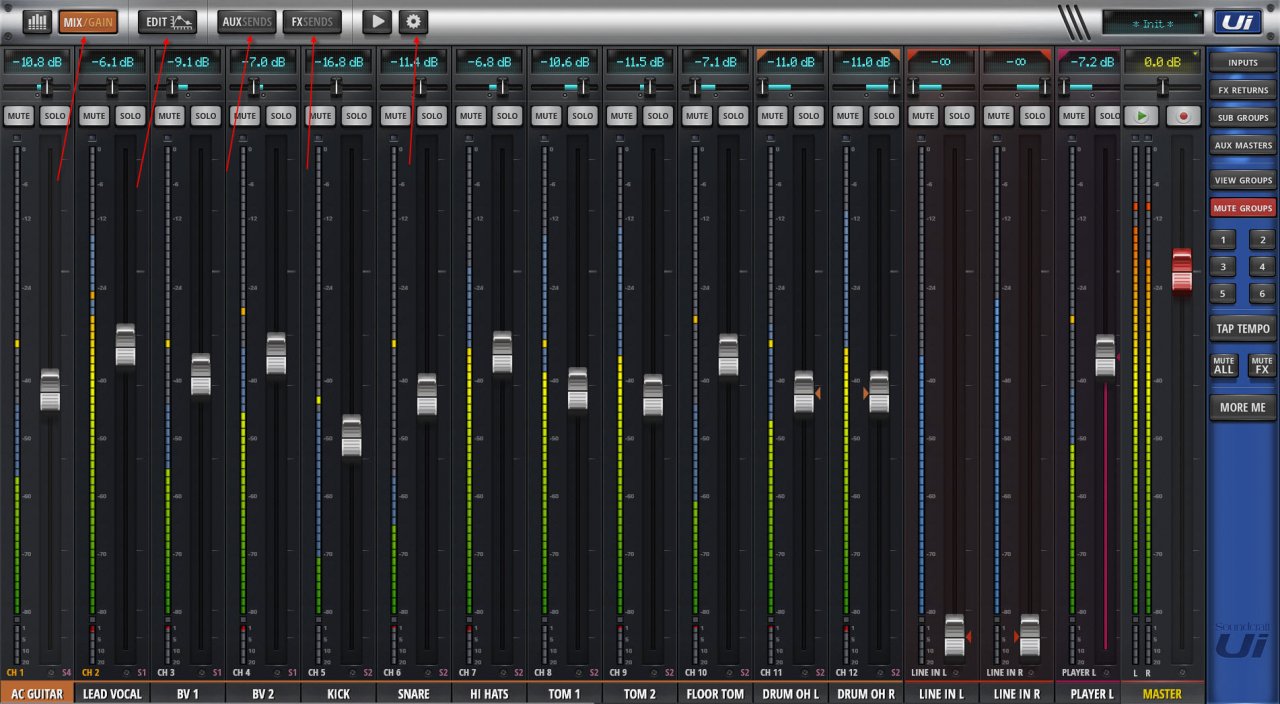Solo the Lead Vocal channel
This screenshot has height=704, width=1280.
tap(131, 116)
